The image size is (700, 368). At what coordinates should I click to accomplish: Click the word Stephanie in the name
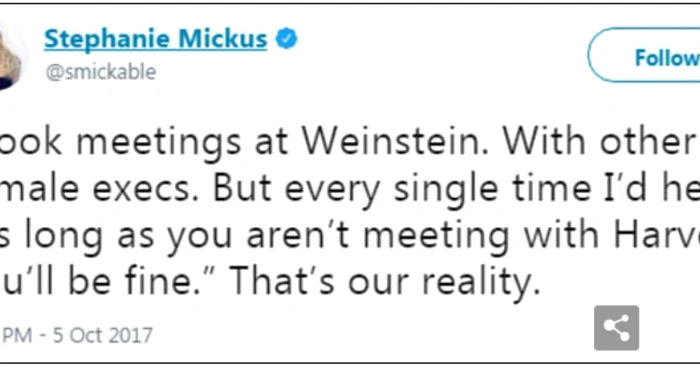(x=107, y=38)
